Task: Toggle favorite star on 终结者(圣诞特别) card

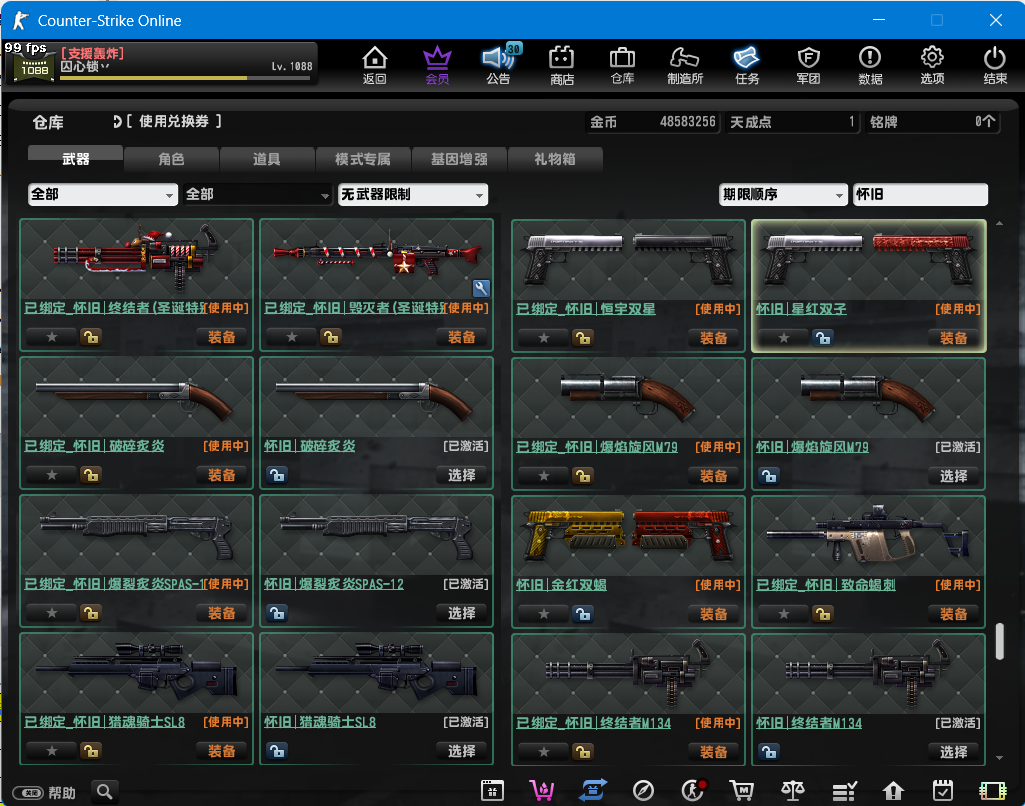Action: tap(52, 337)
